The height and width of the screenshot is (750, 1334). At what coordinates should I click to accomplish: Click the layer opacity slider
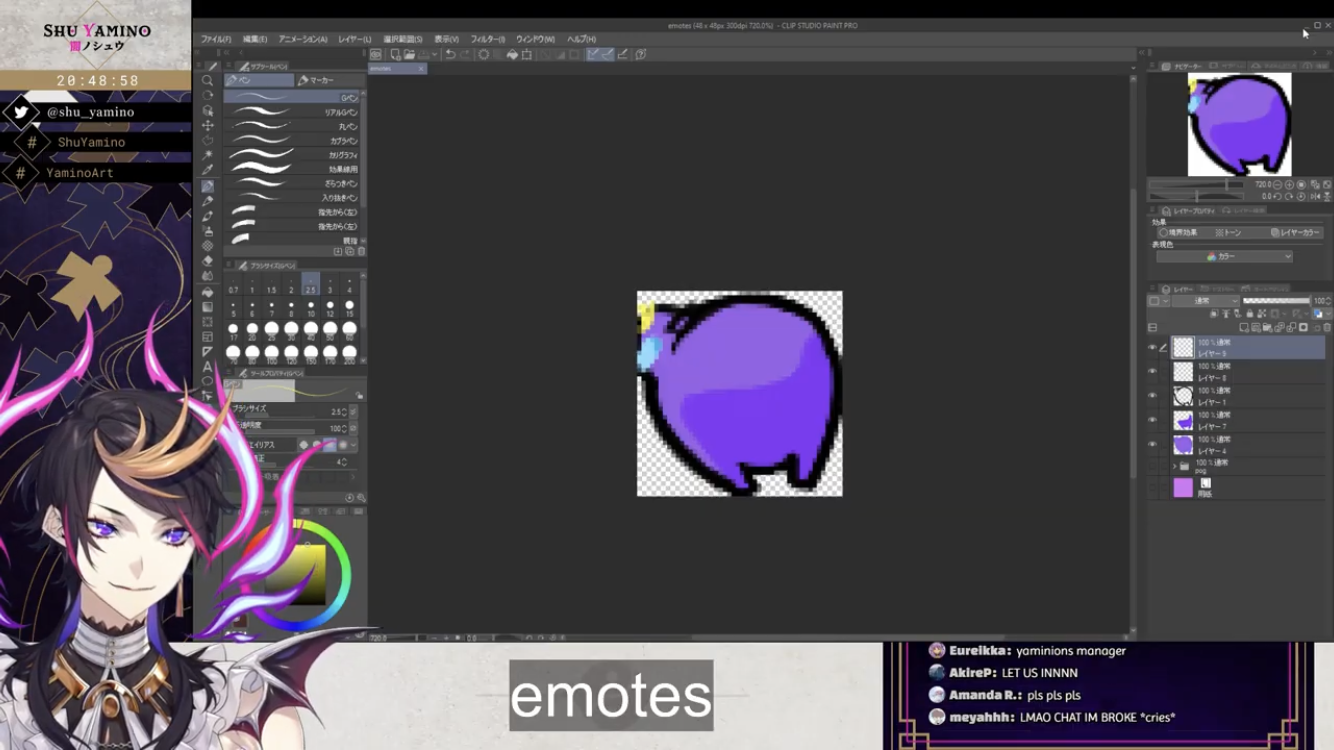tap(1276, 301)
